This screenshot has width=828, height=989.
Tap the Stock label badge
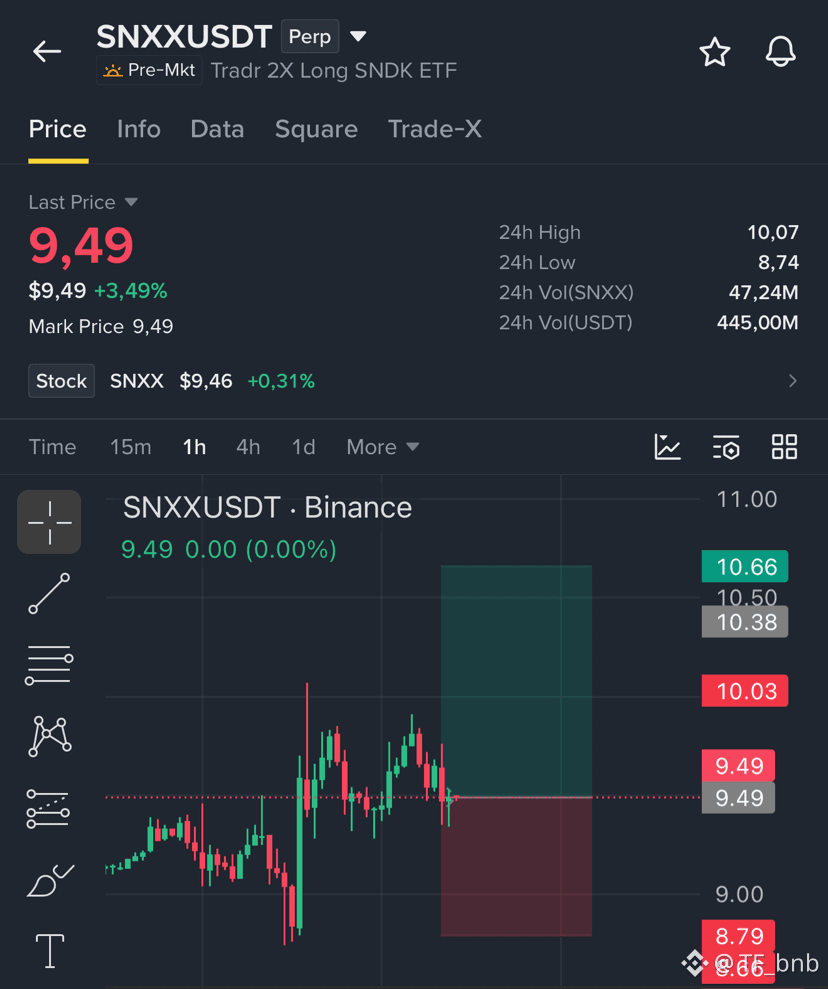pos(61,381)
